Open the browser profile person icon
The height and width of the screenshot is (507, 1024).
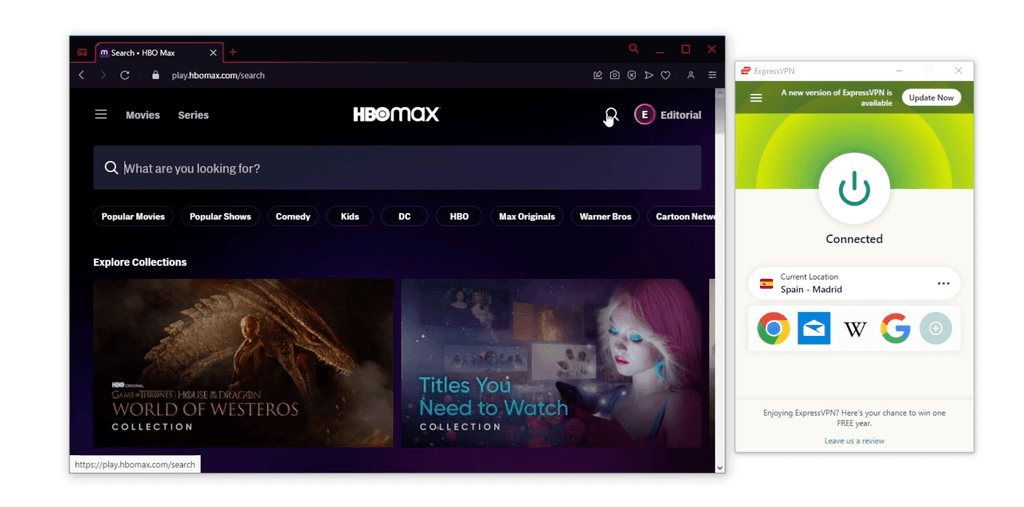[x=690, y=75]
